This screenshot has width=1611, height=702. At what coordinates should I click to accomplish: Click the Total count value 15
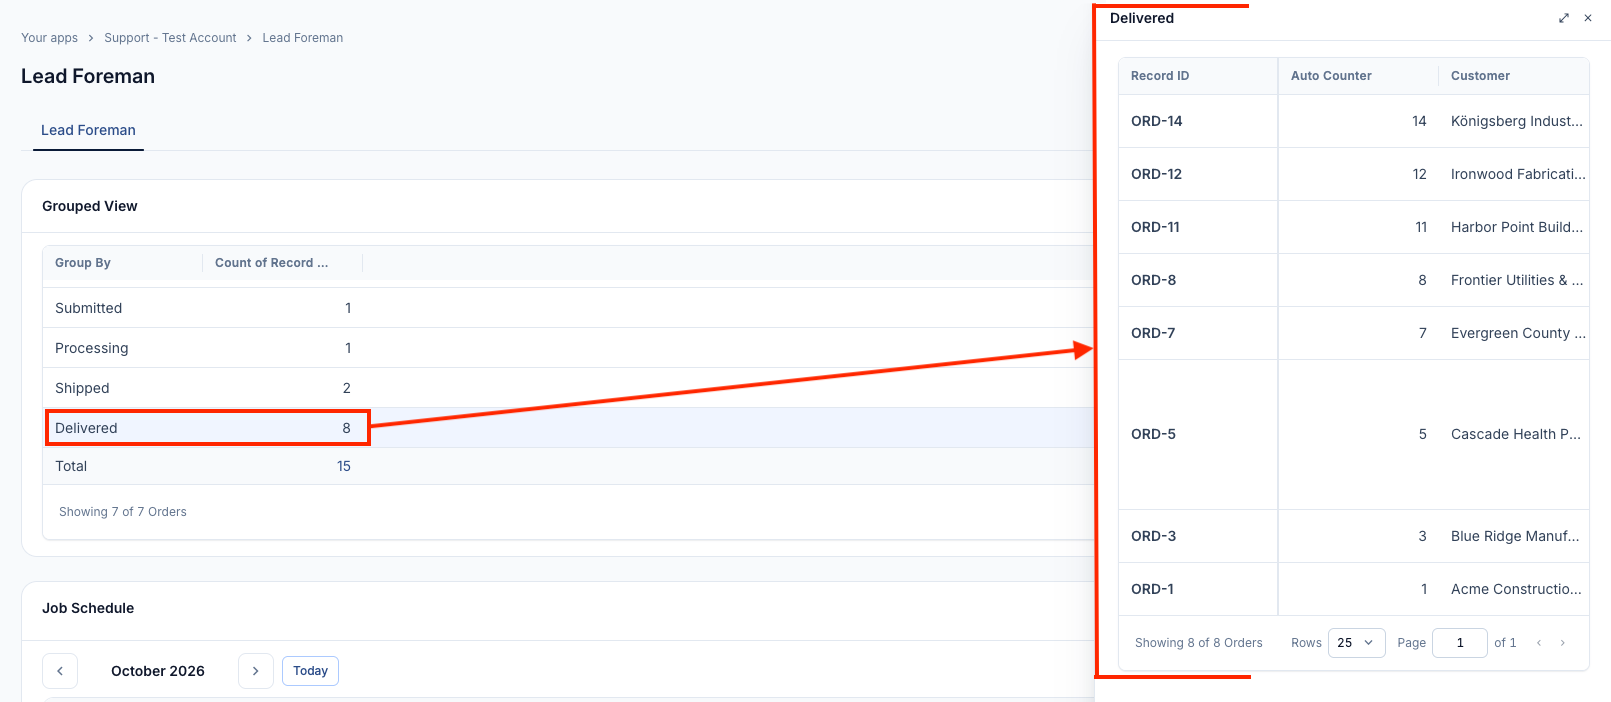point(344,466)
